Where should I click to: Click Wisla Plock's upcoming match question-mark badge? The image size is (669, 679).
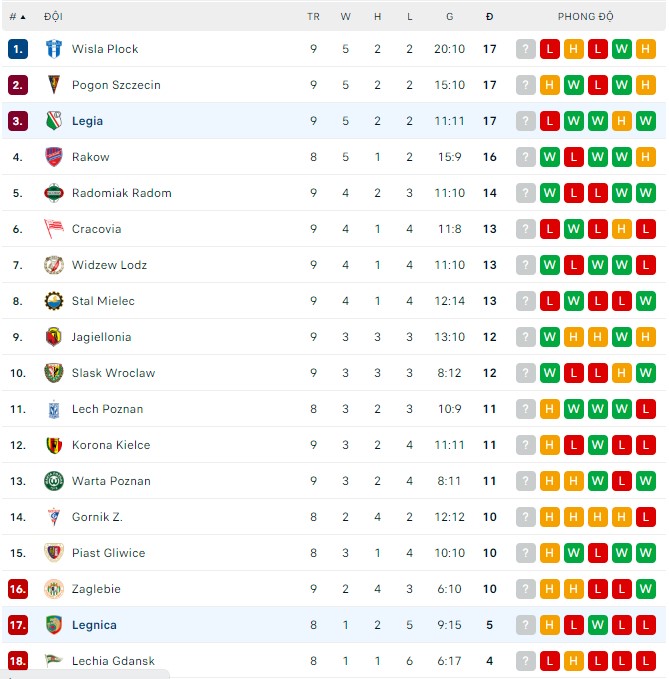tap(526, 49)
